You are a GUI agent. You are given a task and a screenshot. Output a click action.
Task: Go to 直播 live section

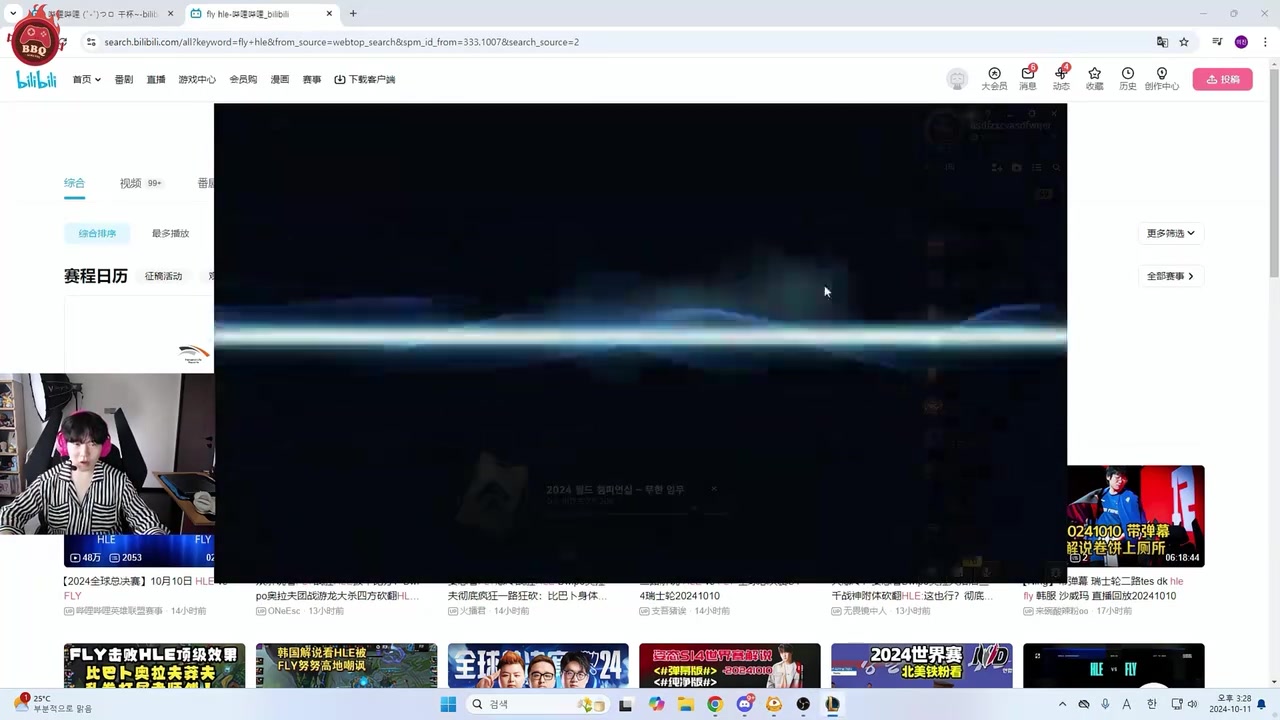pyautogui.click(x=155, y=79)
